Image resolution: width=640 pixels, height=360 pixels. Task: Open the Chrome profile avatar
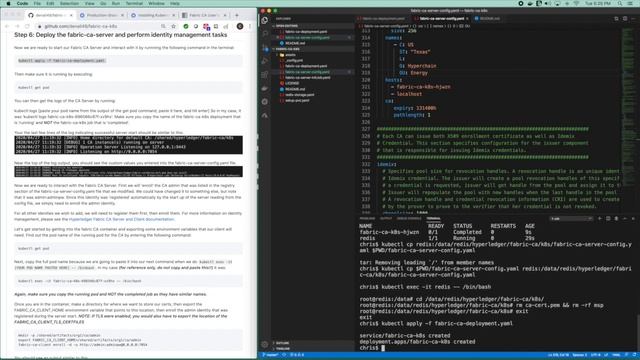pyautogui.click(x=240, y=26)
